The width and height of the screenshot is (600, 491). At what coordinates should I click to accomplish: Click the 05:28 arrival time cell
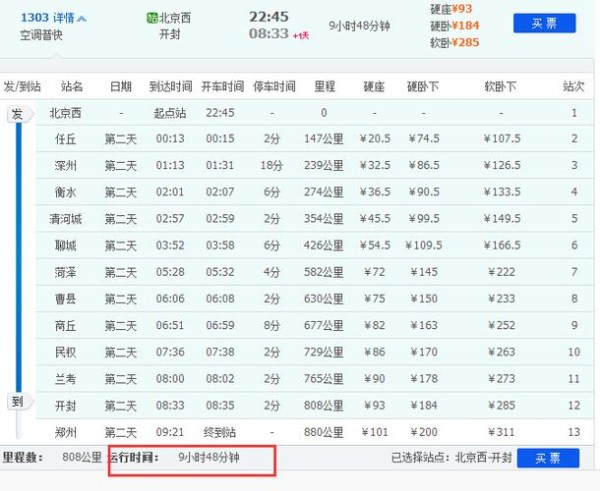(170, 272)
